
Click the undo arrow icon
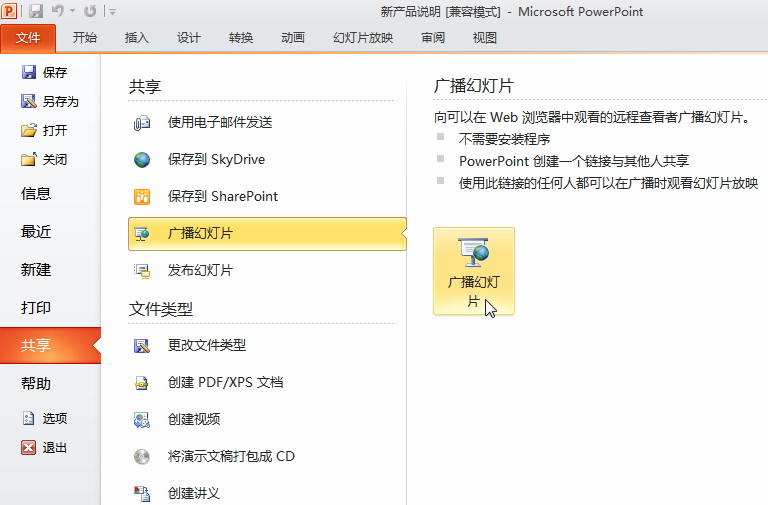(58, 12)
